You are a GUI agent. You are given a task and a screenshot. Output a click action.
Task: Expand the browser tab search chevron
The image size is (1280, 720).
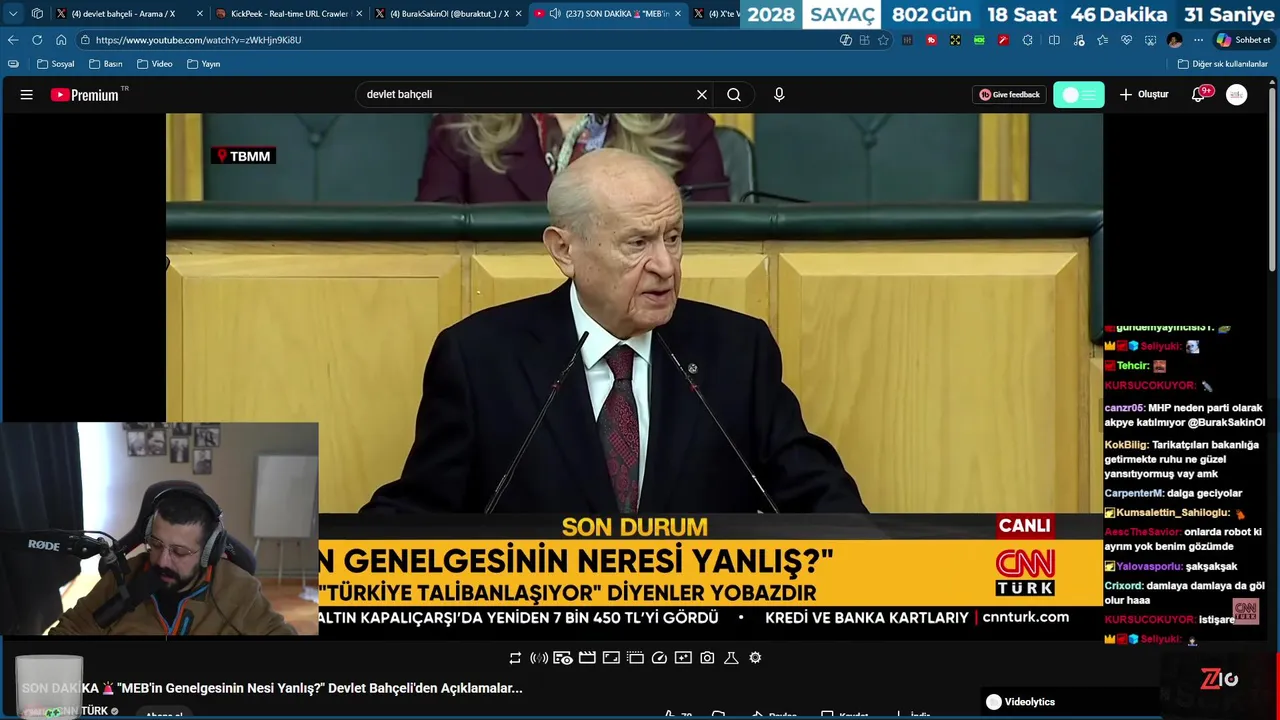[13, 14]
